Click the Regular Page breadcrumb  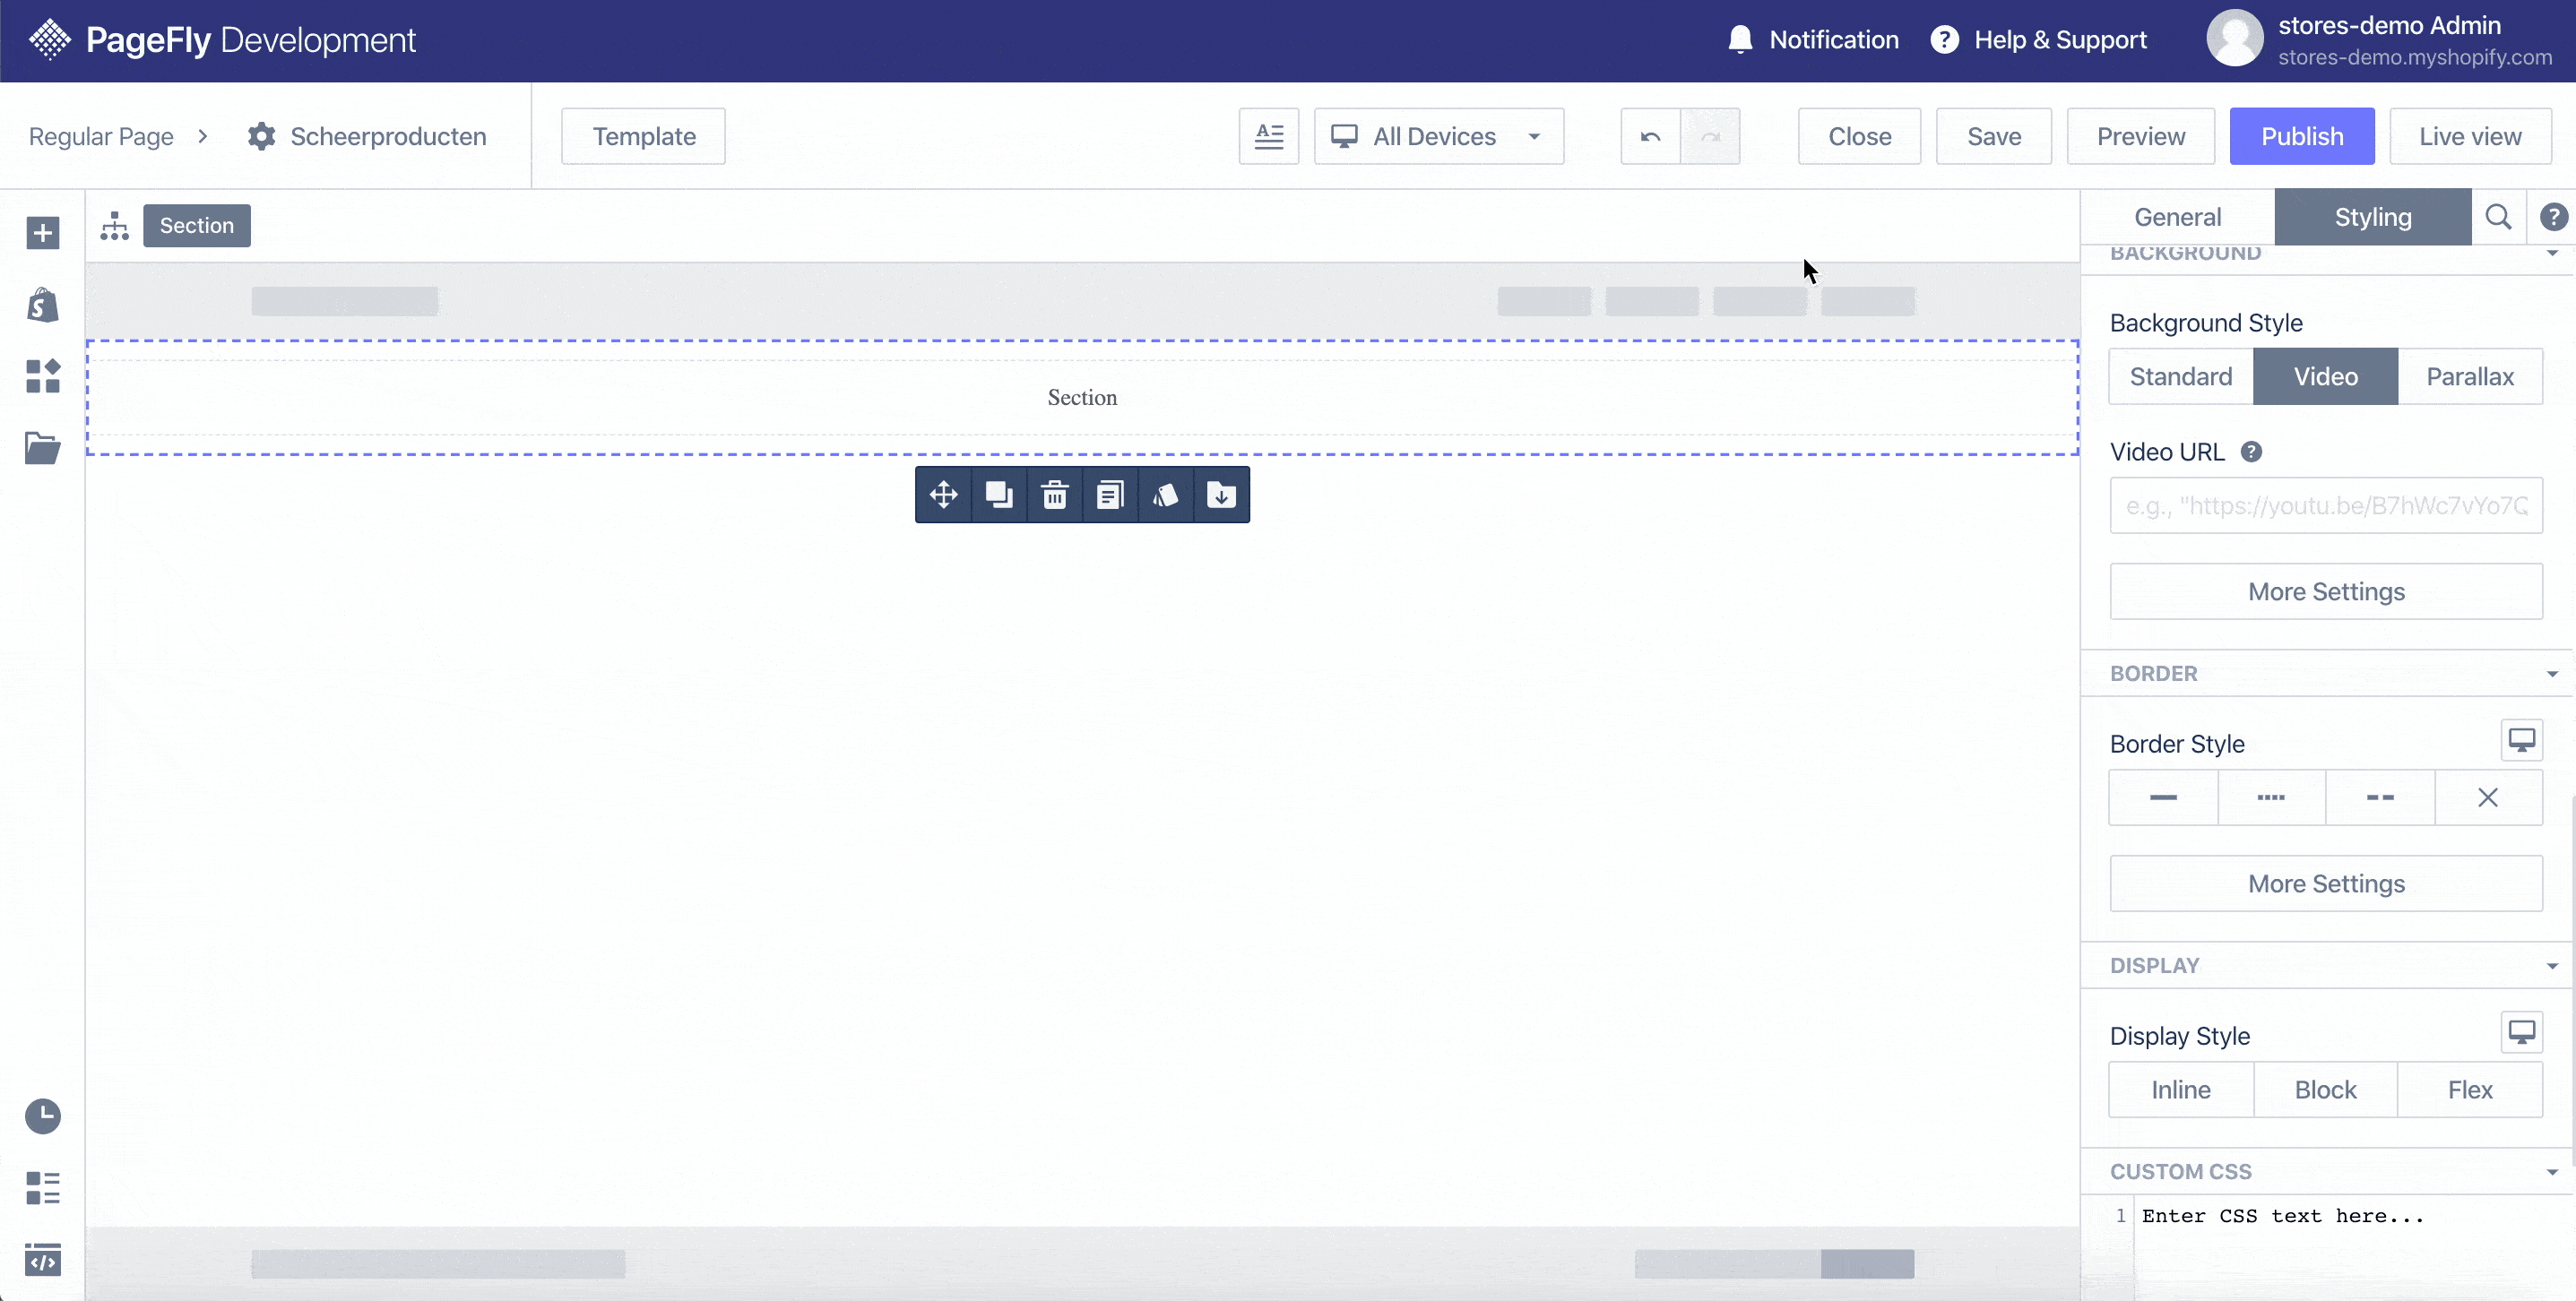[x=101, y=136]
